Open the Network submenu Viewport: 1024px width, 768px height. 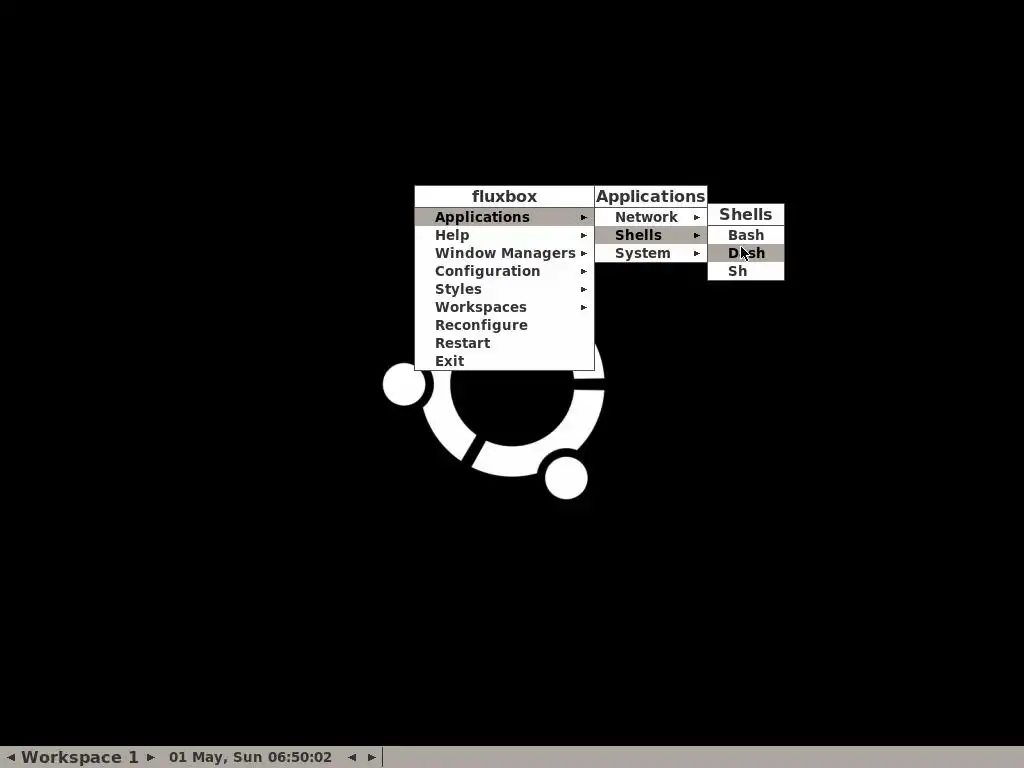coord(650,217)
